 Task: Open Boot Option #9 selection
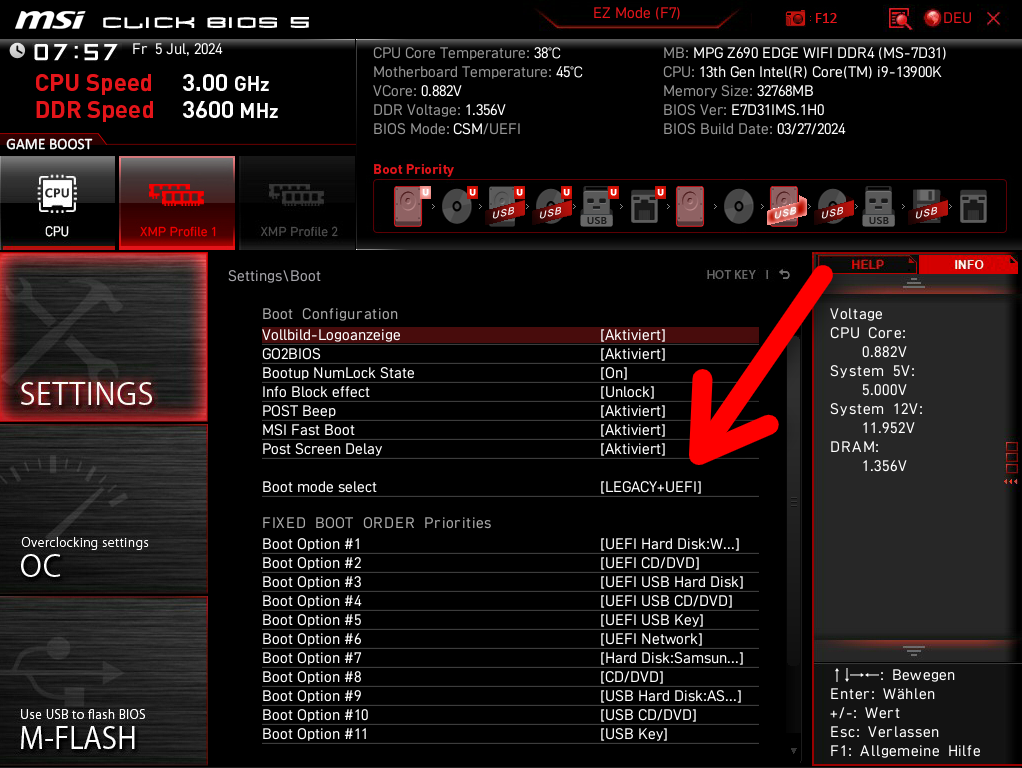tap(510, 696)
